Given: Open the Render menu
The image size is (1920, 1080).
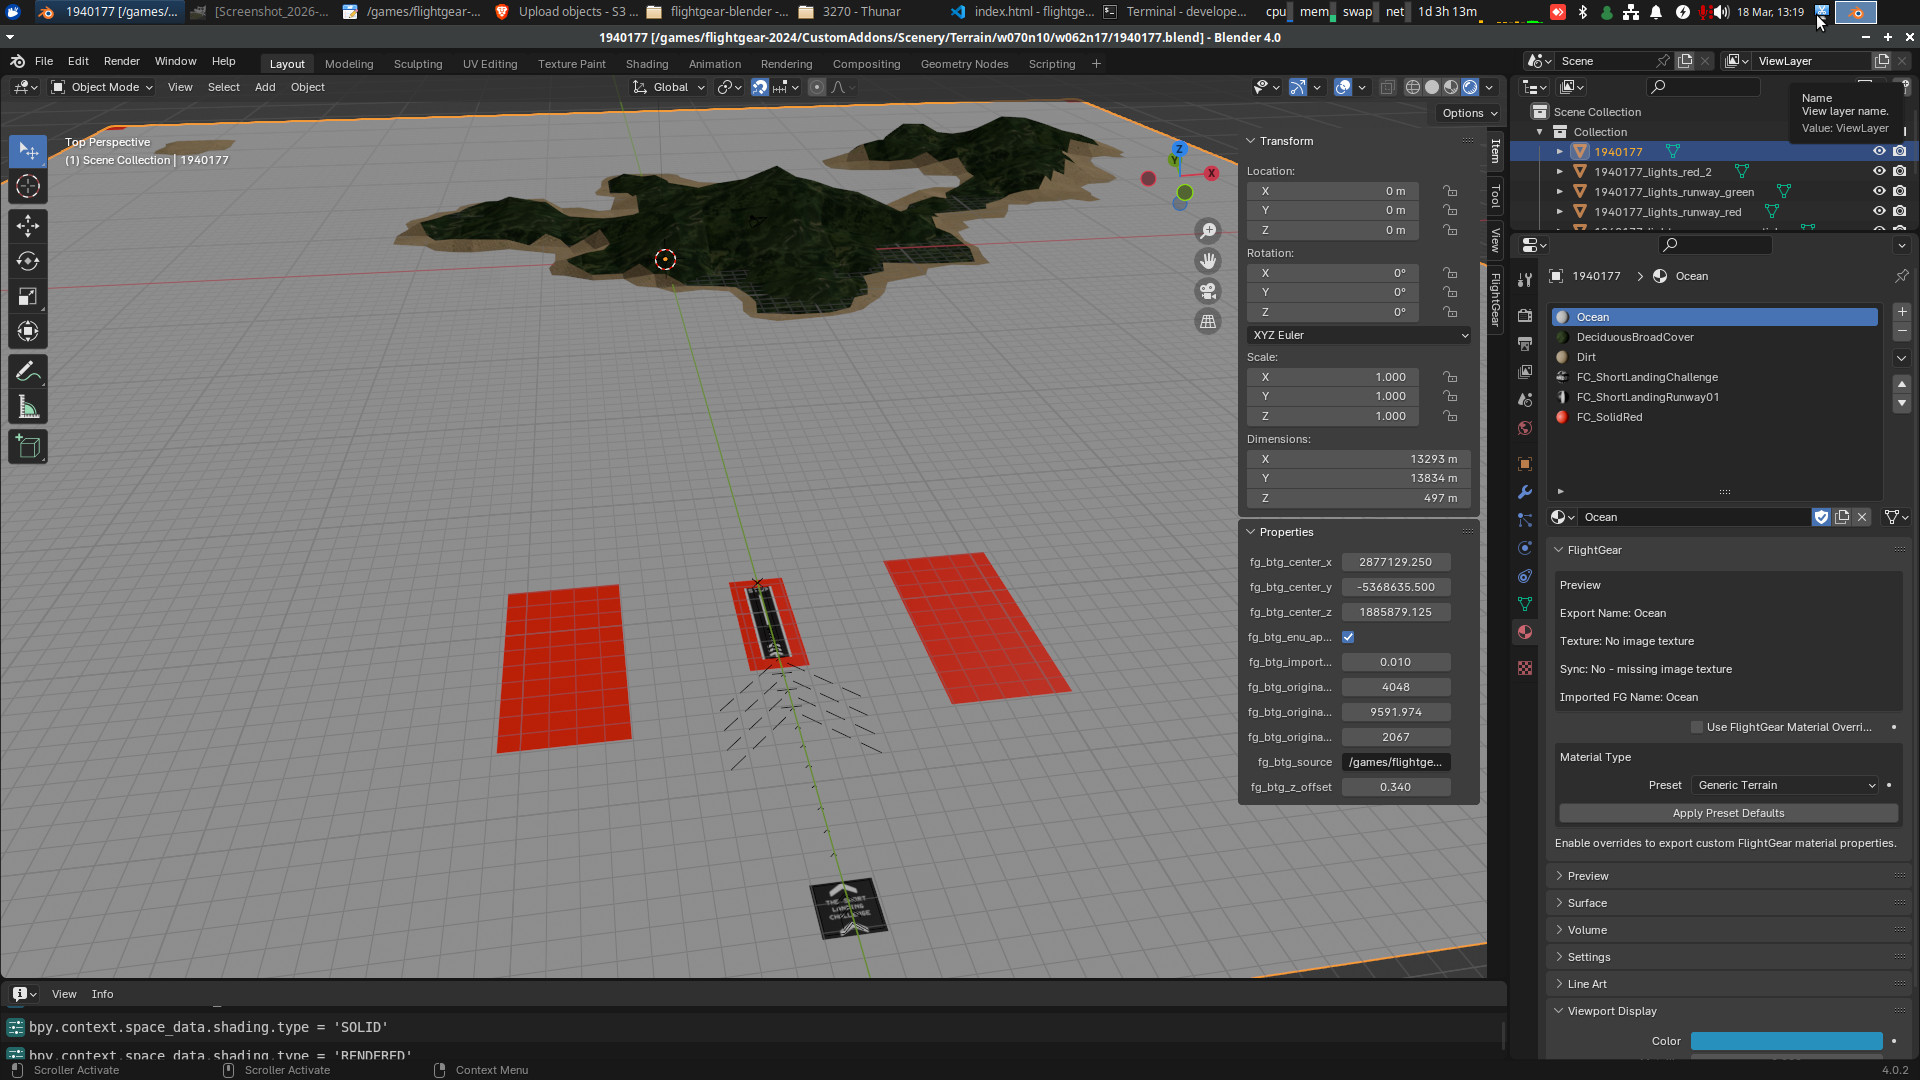Looking at the screenshot, I should (x=122, y=61).
